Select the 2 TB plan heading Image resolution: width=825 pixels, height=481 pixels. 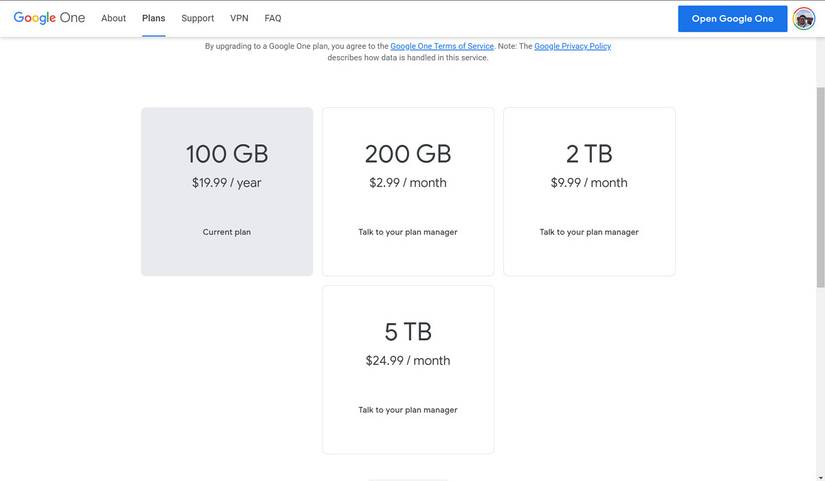(x=589, y=154)
